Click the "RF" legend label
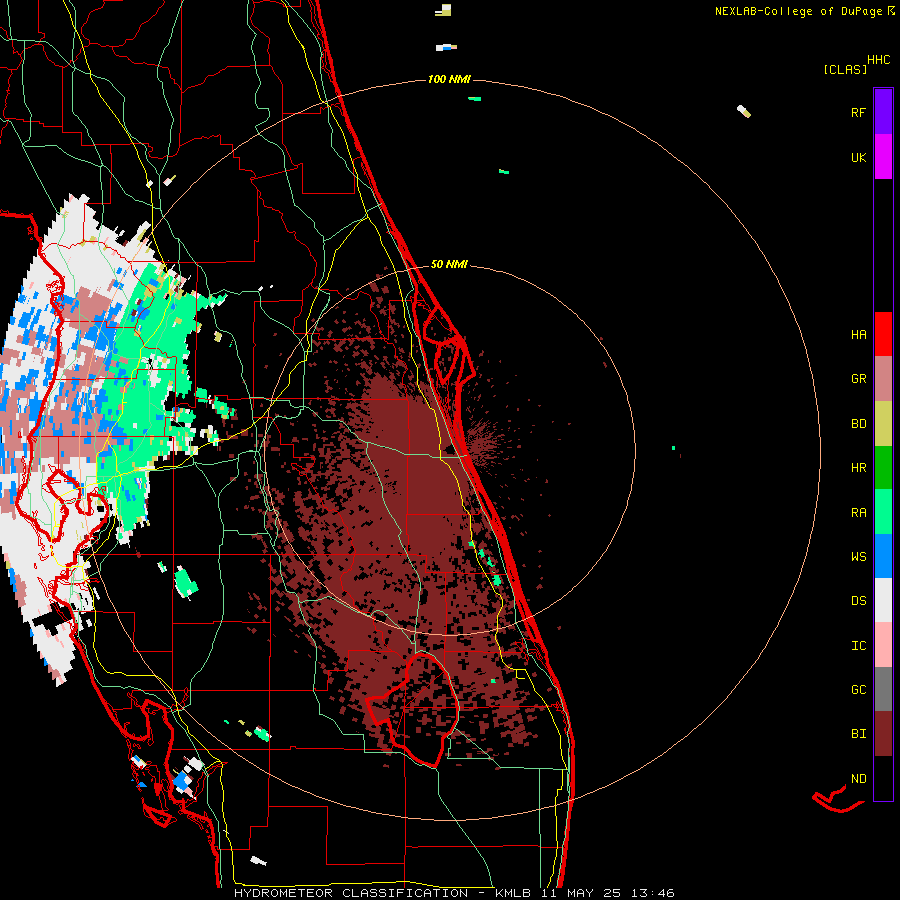900x900 pixels. click(x=858, y=112)
